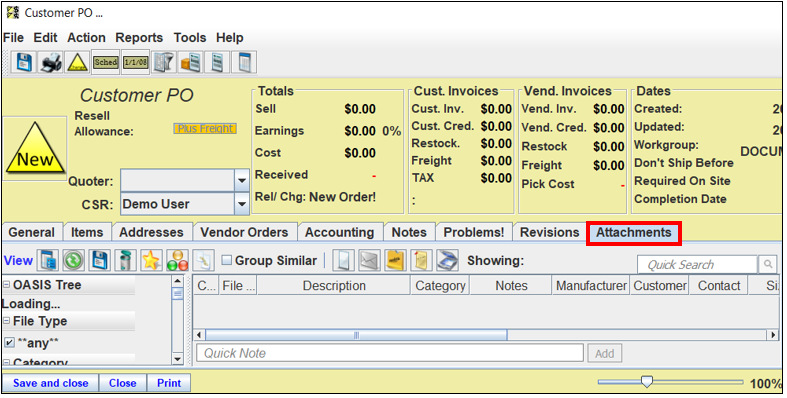787x398 pixels.
Task: Open the Reports menu
Action: point(139,38)
